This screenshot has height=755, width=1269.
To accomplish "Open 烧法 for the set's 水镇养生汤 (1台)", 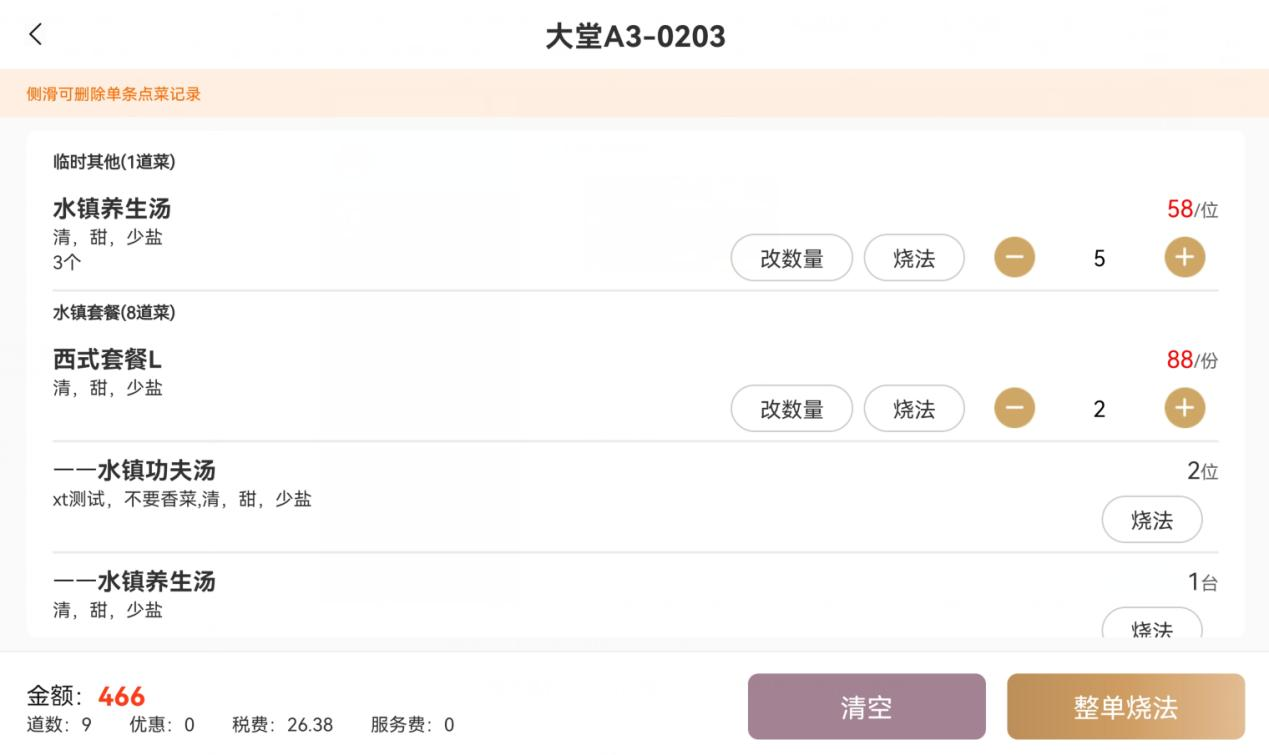I will point(1152,624).
